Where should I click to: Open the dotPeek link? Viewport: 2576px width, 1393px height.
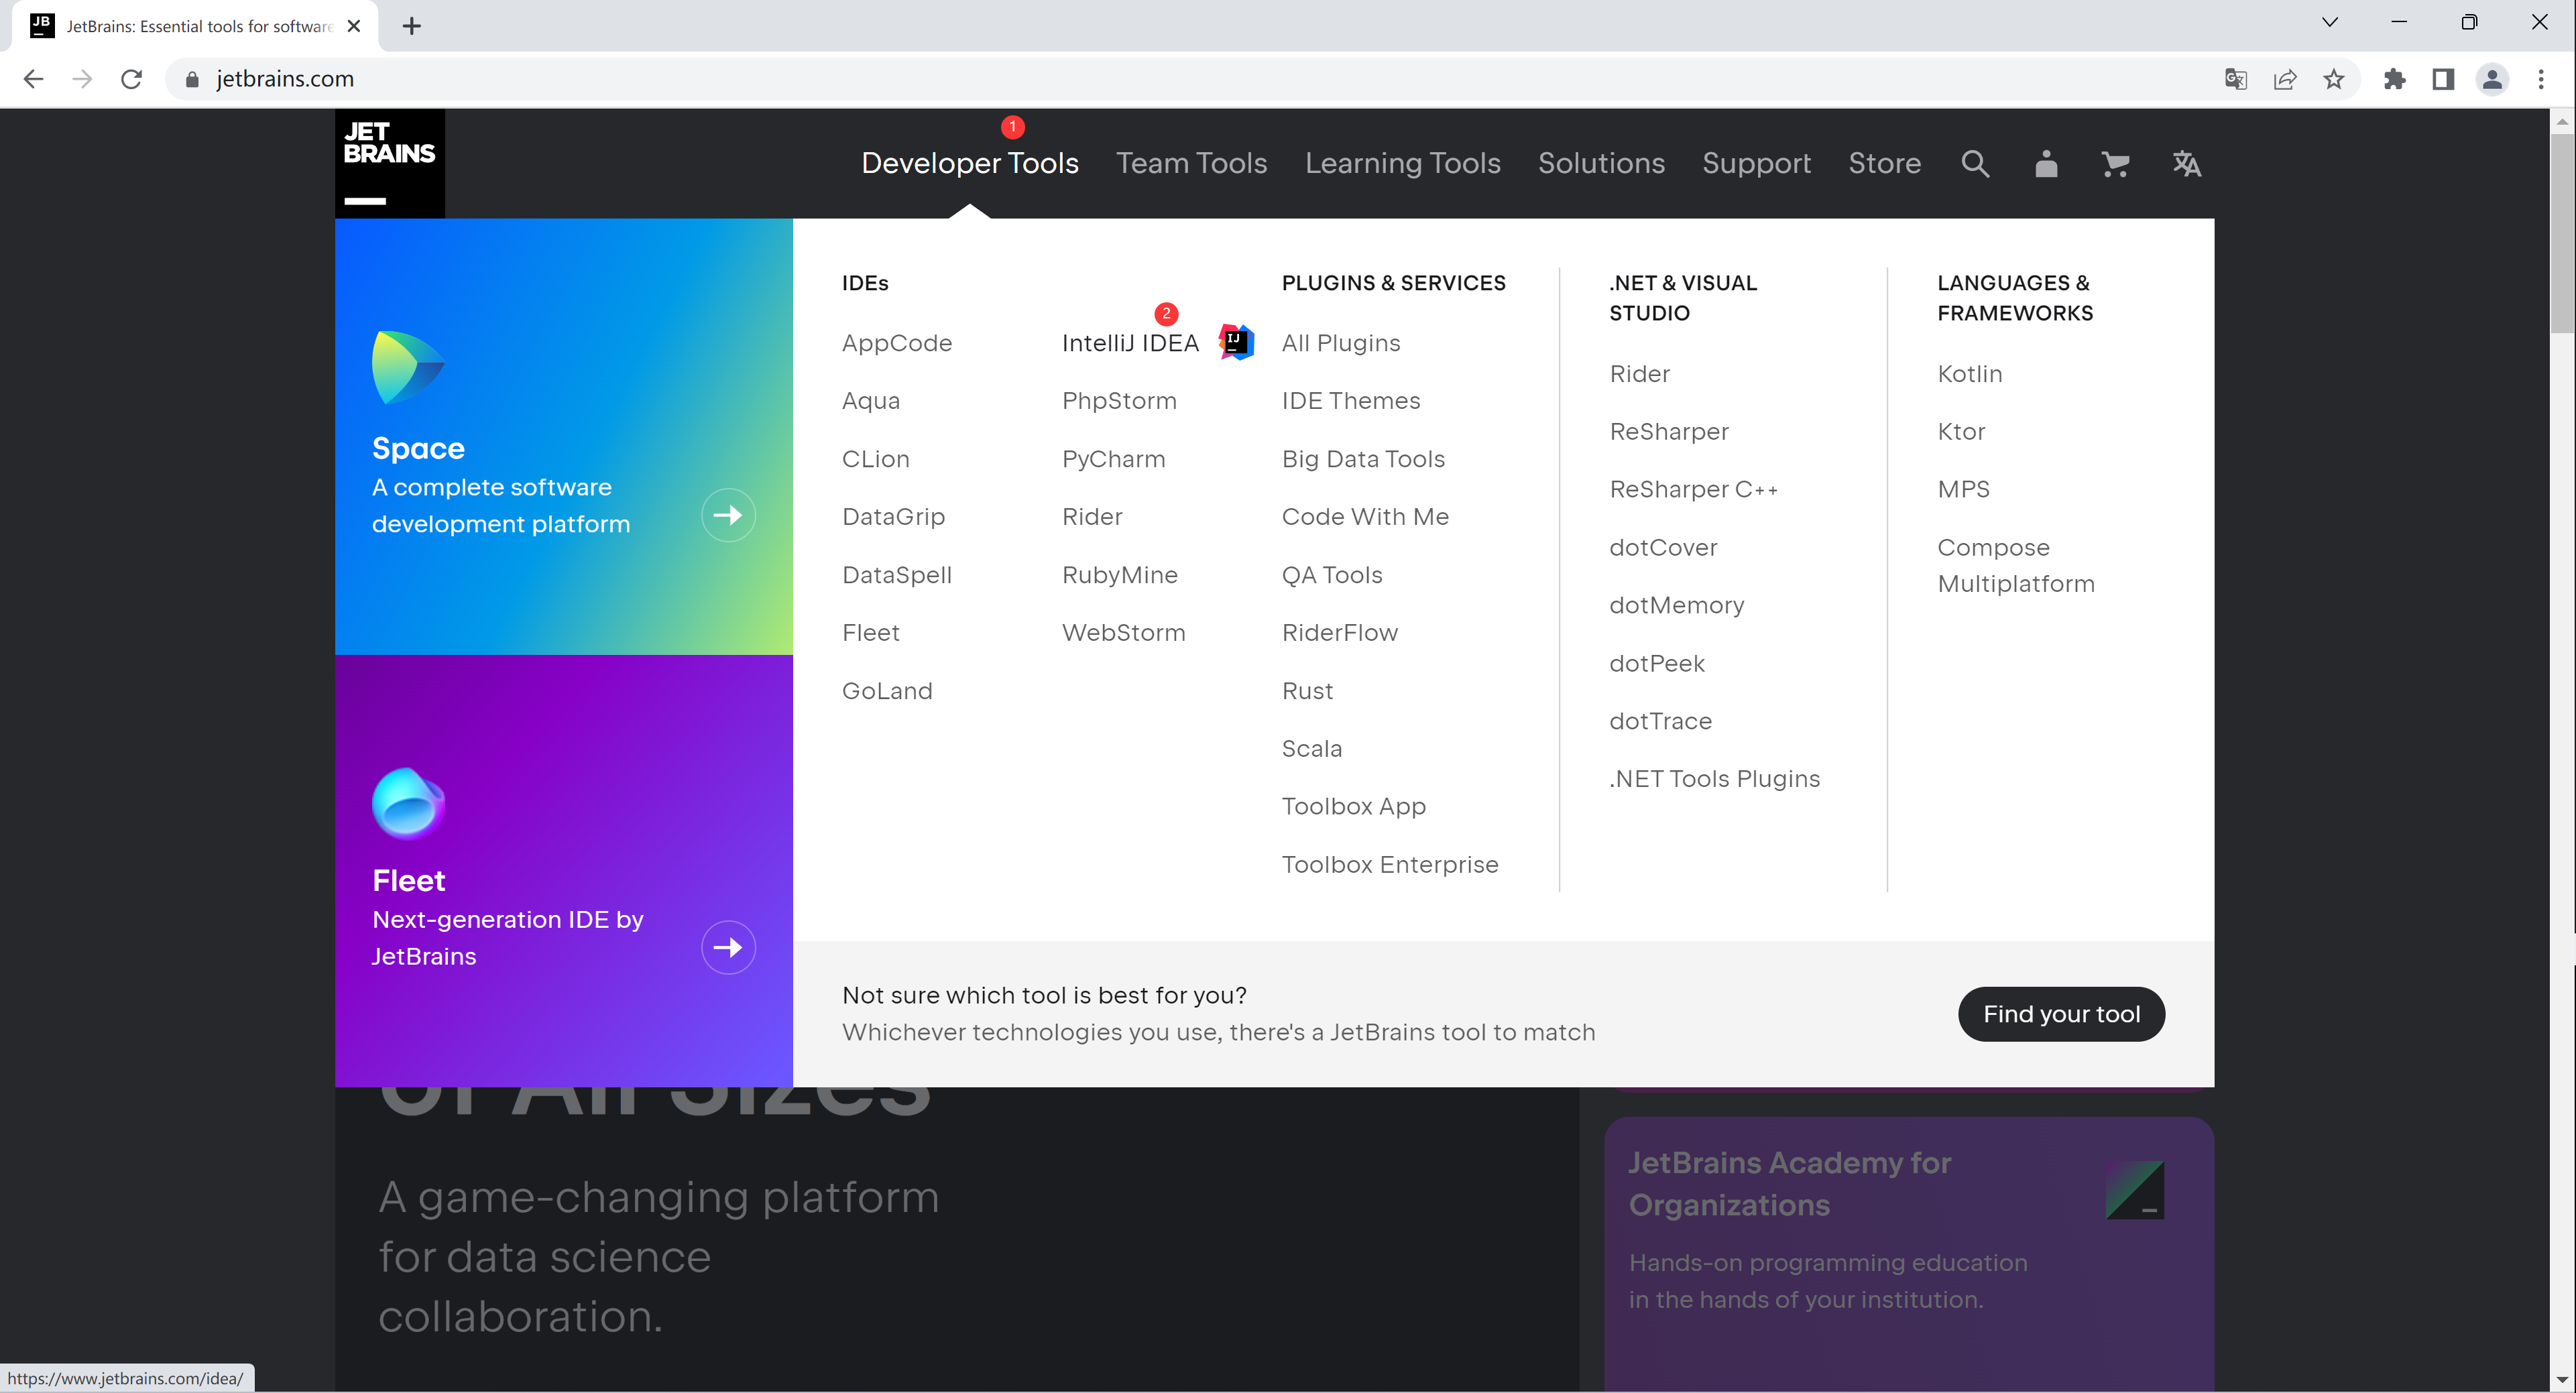pyautogui.click(x=1656, y=663)
